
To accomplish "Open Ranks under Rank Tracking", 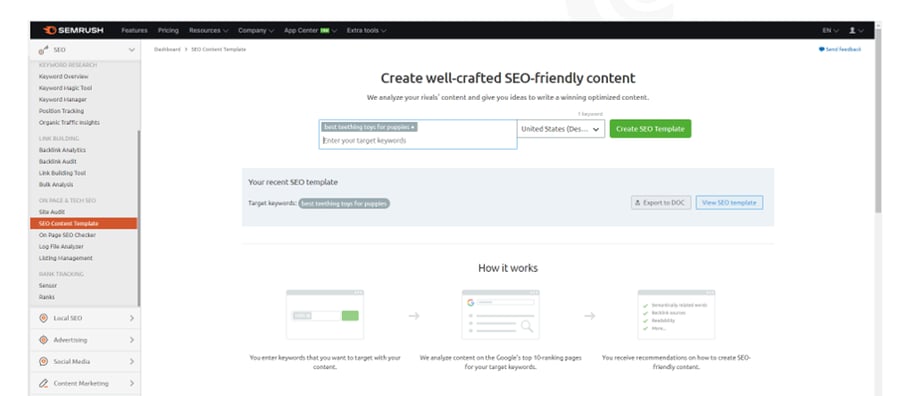I will click(x=46, y=297).
